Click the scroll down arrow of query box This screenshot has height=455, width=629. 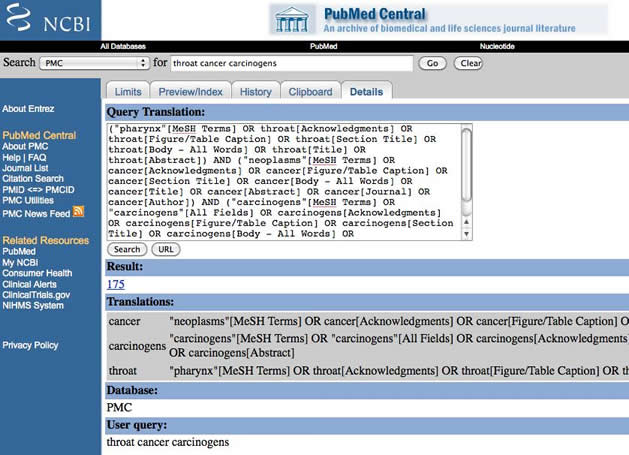pos(466,234)
